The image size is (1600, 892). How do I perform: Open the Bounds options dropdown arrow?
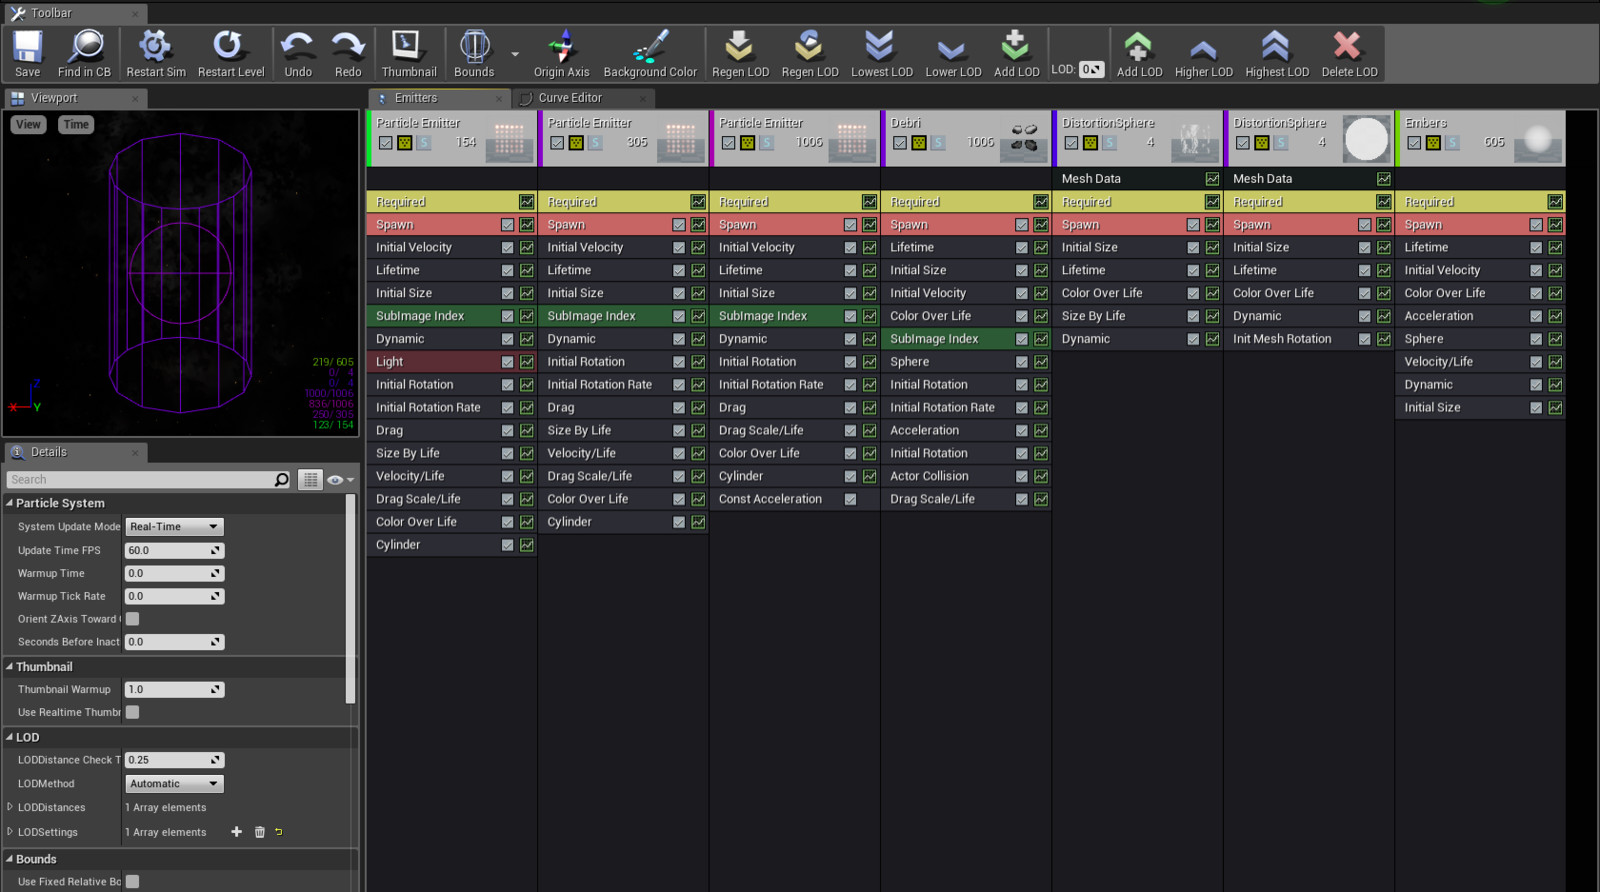click(x=515, y=54)
